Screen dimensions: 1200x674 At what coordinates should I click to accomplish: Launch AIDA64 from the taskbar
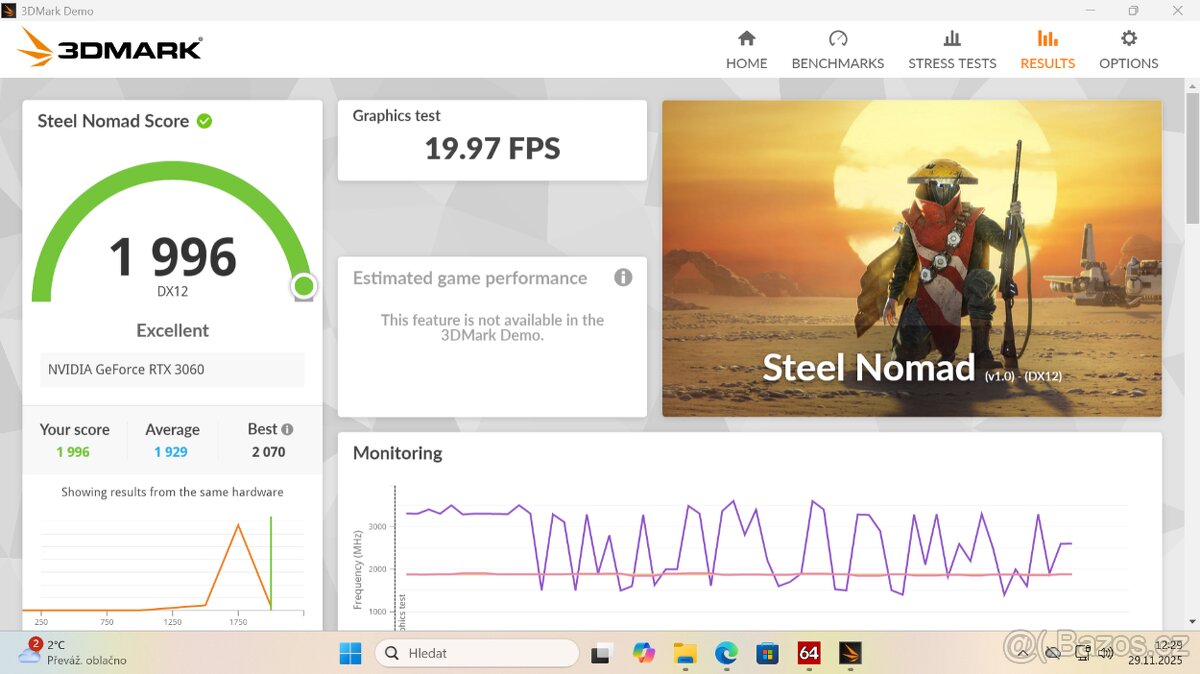(x=809, y=653)
